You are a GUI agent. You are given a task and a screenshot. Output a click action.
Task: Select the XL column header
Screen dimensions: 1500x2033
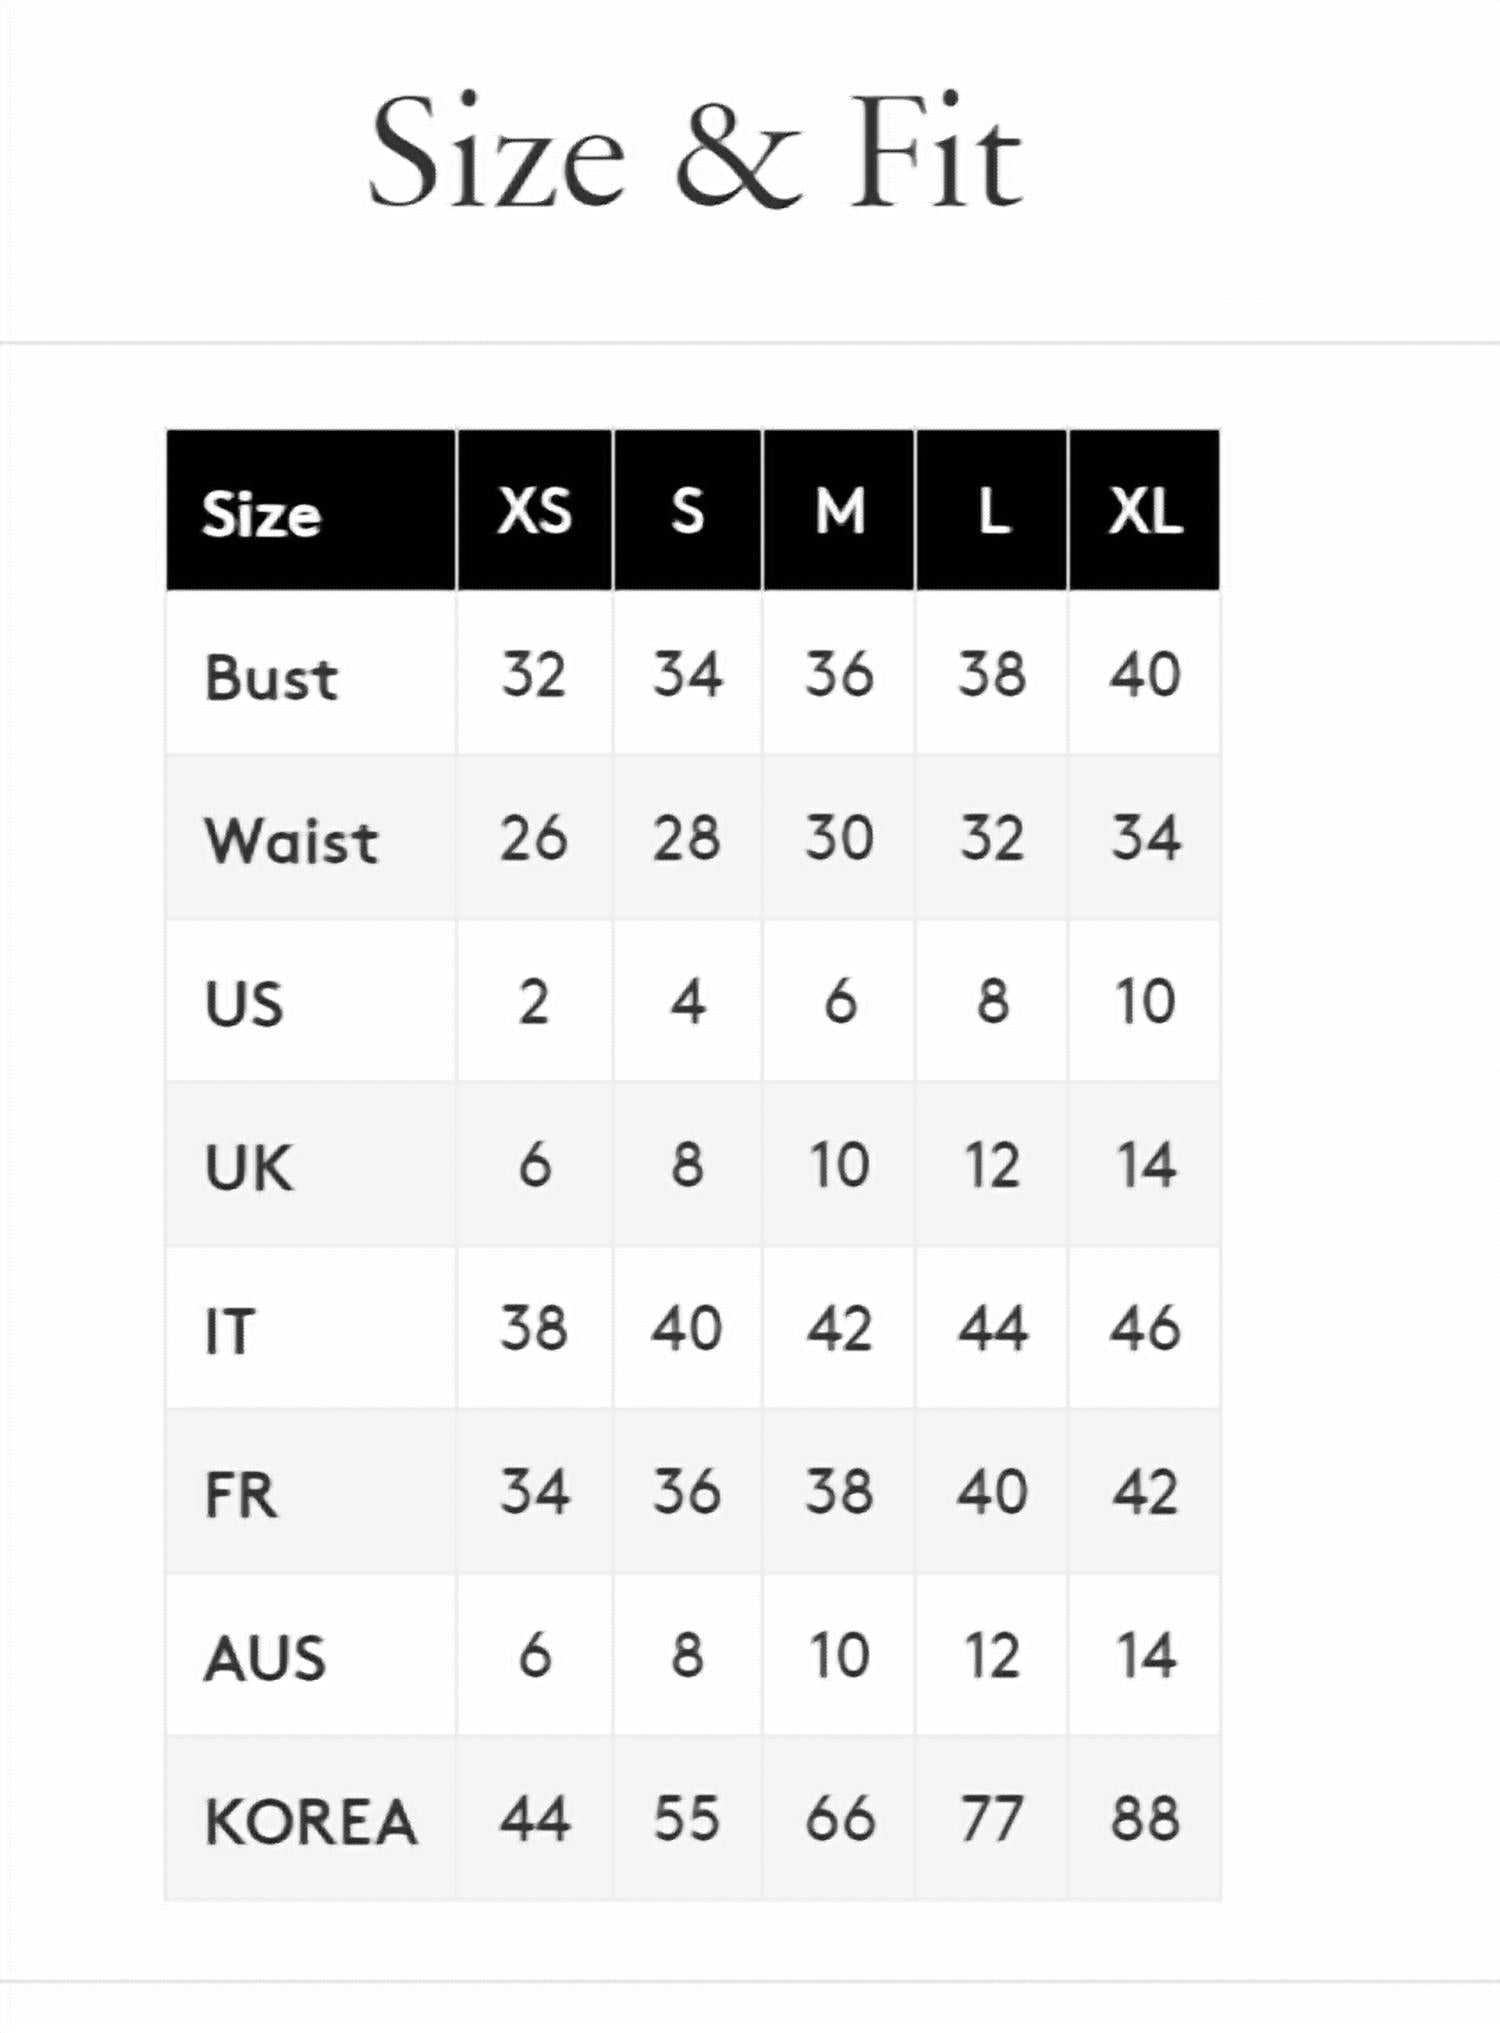click(x=1144, y=511)
